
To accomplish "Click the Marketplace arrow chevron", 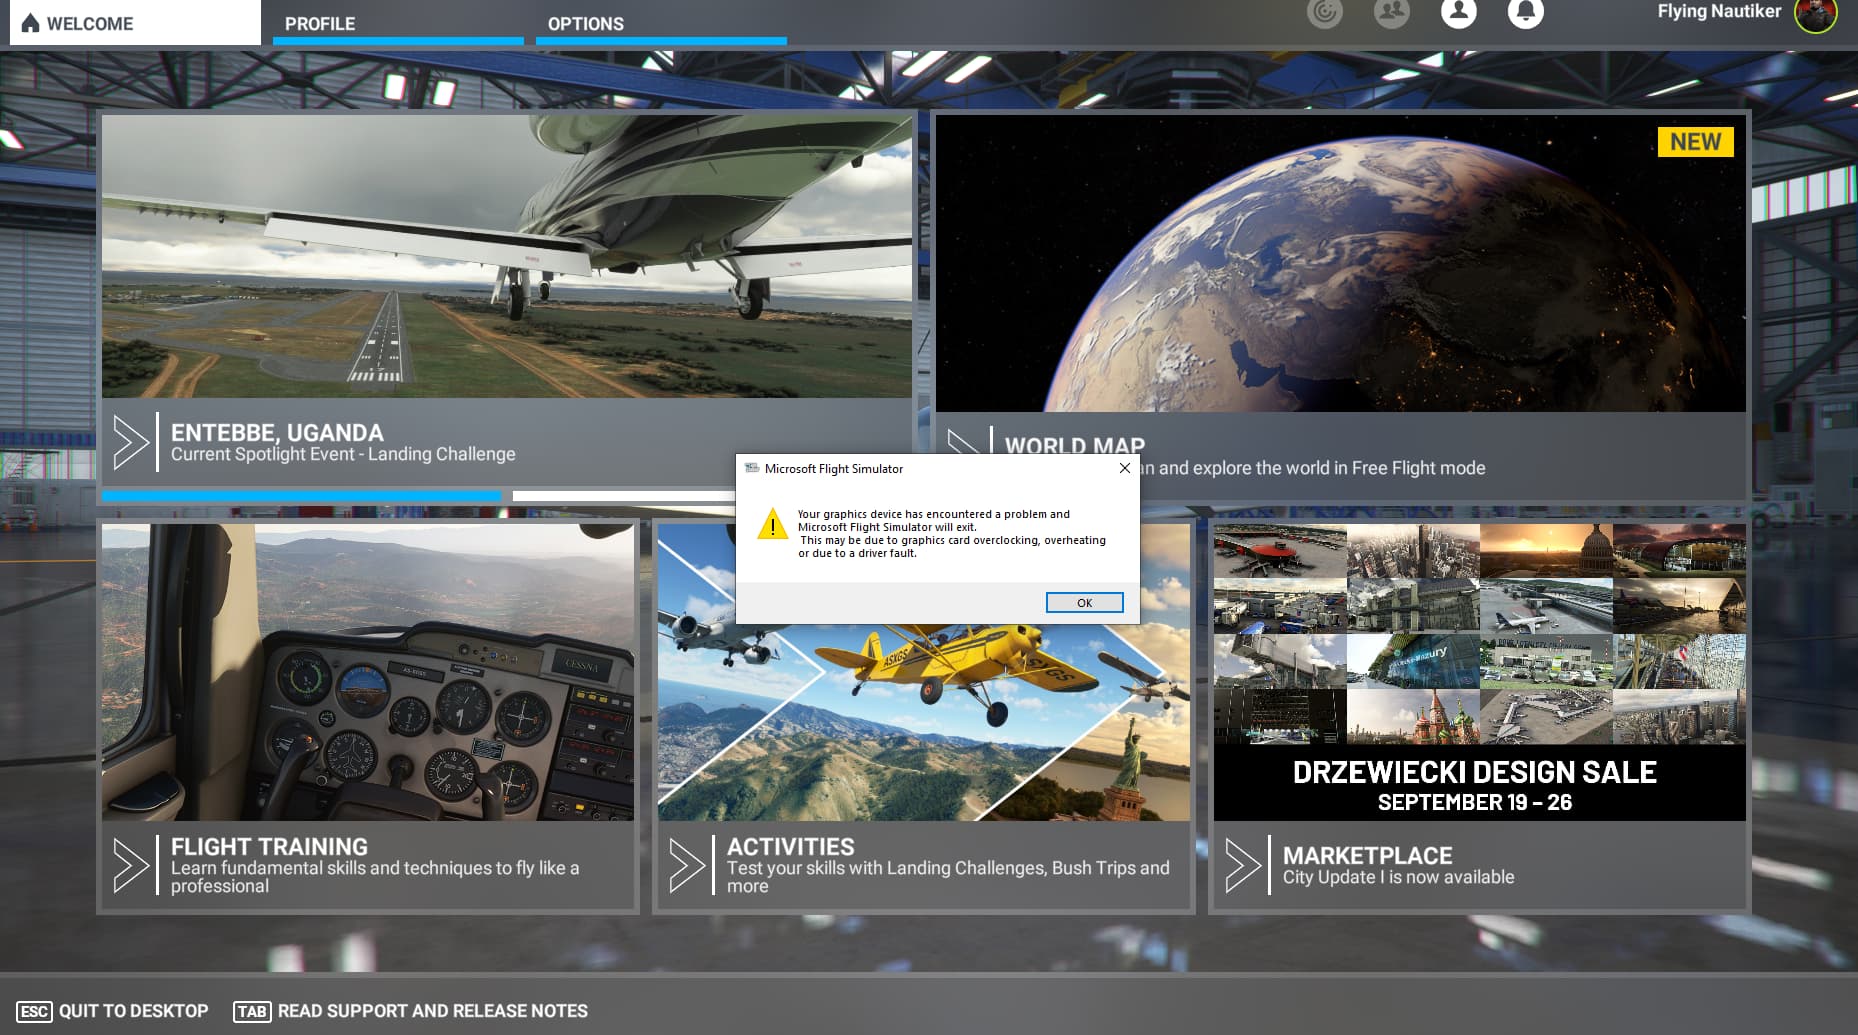I will 1243,865.
